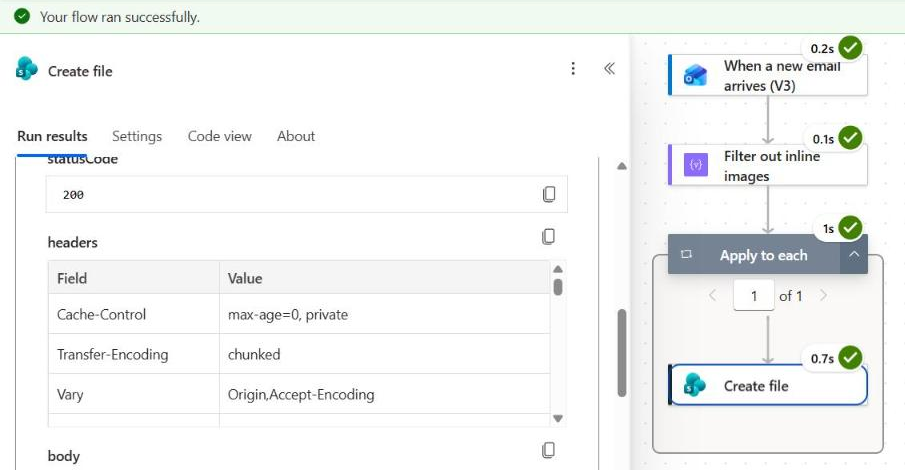Copy the headers section contents

pos(549,236)
